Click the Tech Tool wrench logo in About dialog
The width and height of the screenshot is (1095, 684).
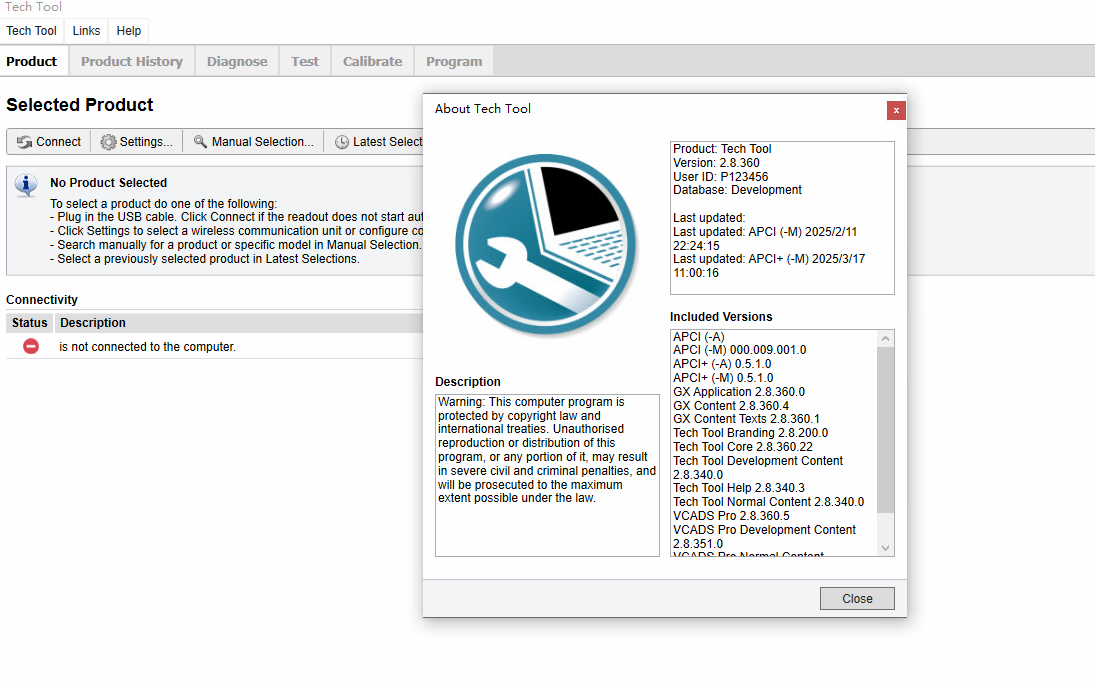[546, 243]
